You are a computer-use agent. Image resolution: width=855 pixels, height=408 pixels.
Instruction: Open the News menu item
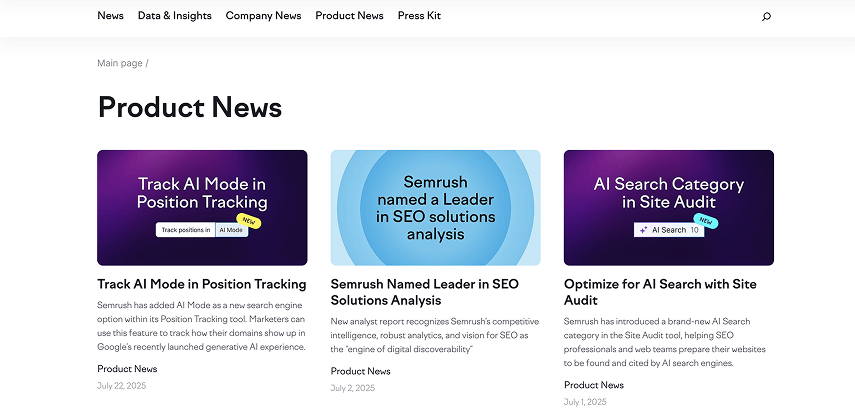click(111, 16)
